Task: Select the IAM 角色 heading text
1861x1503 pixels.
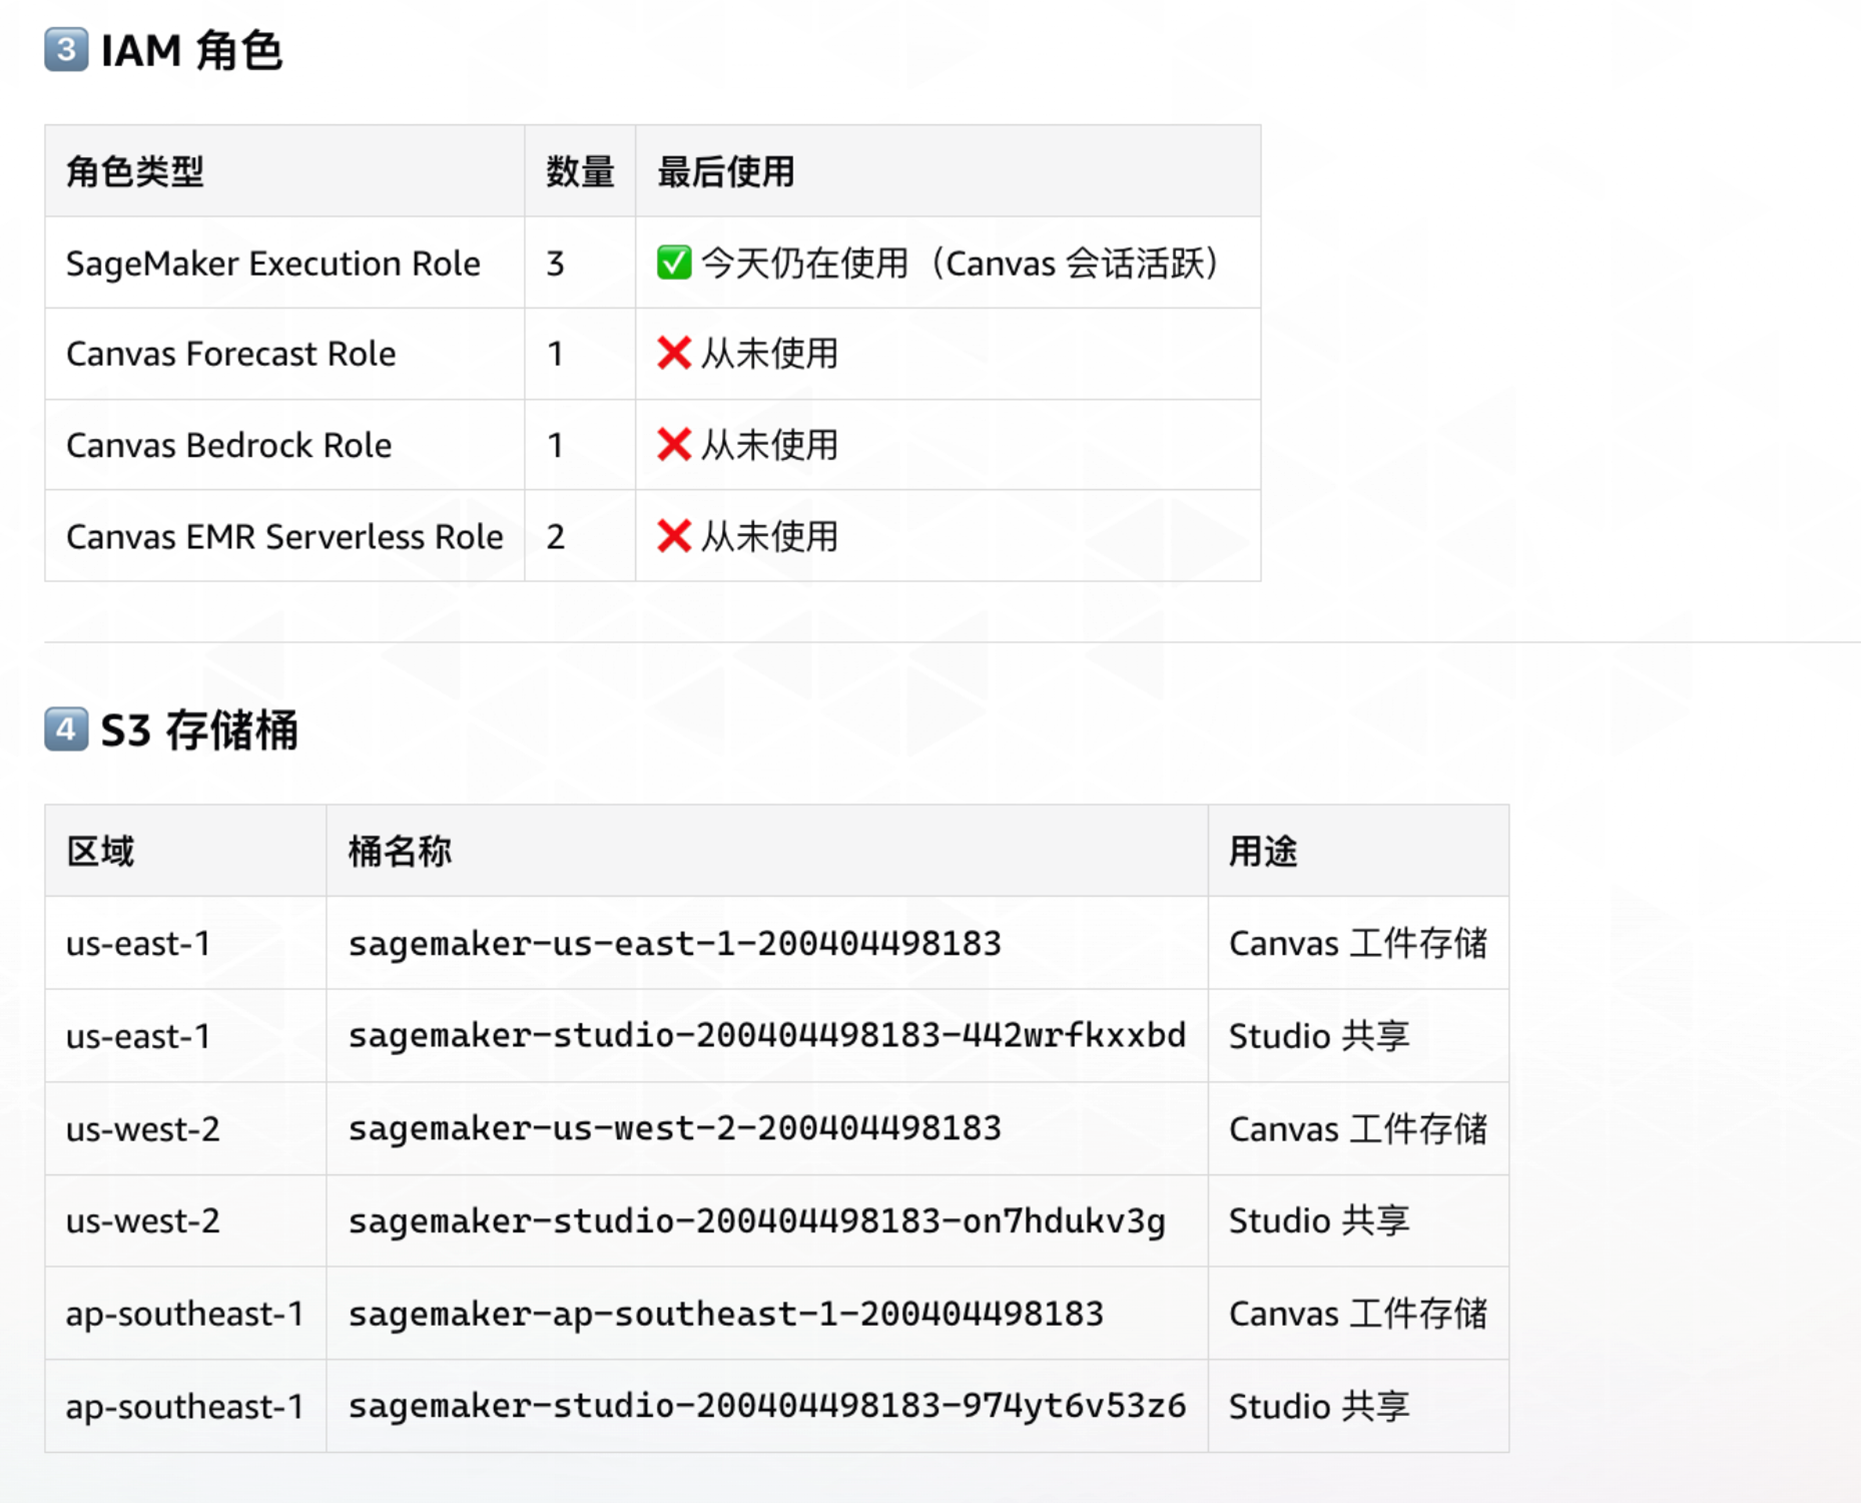Action: (191, 50)
